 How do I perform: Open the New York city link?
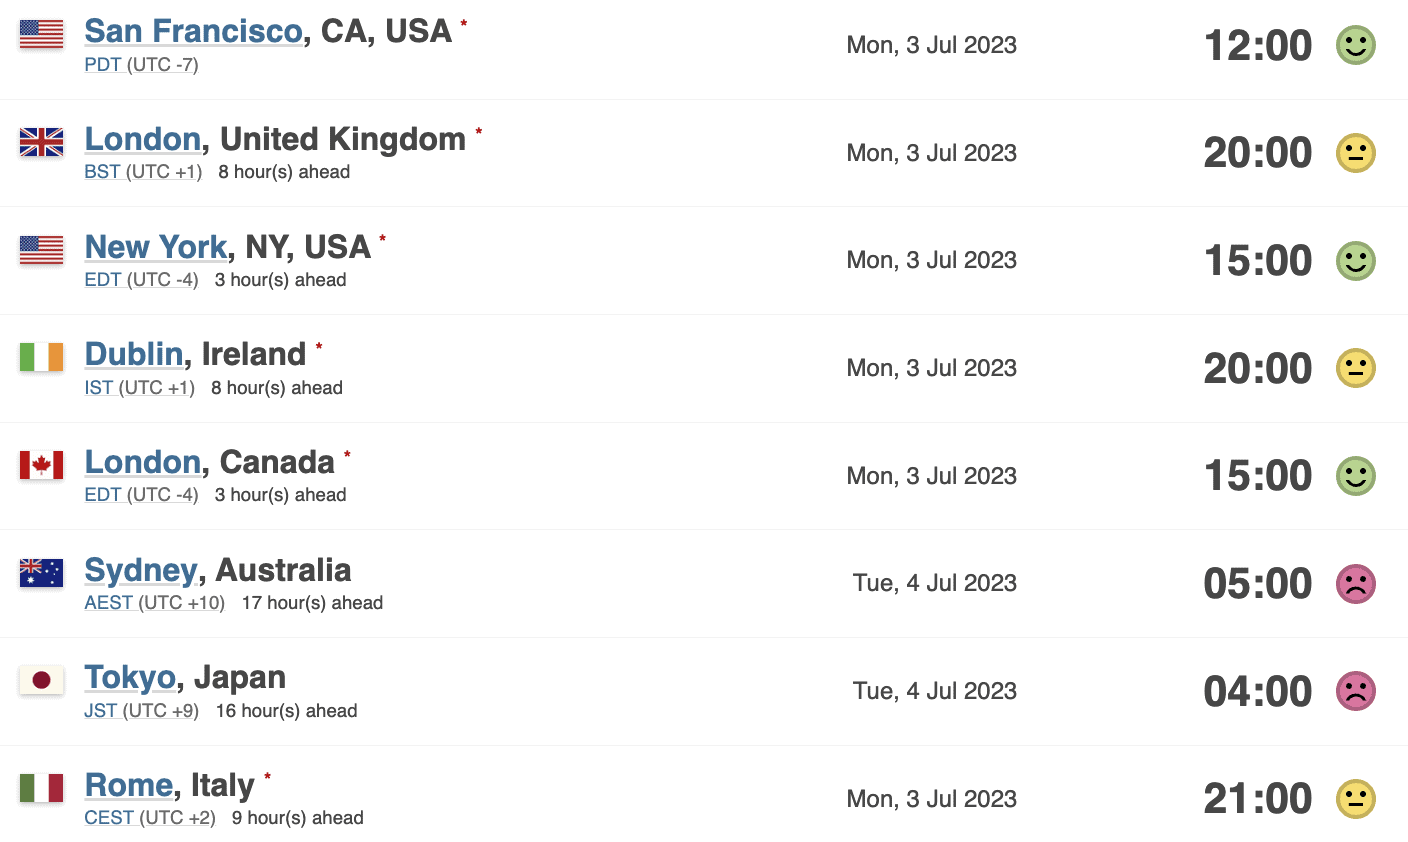click(156, 247)
